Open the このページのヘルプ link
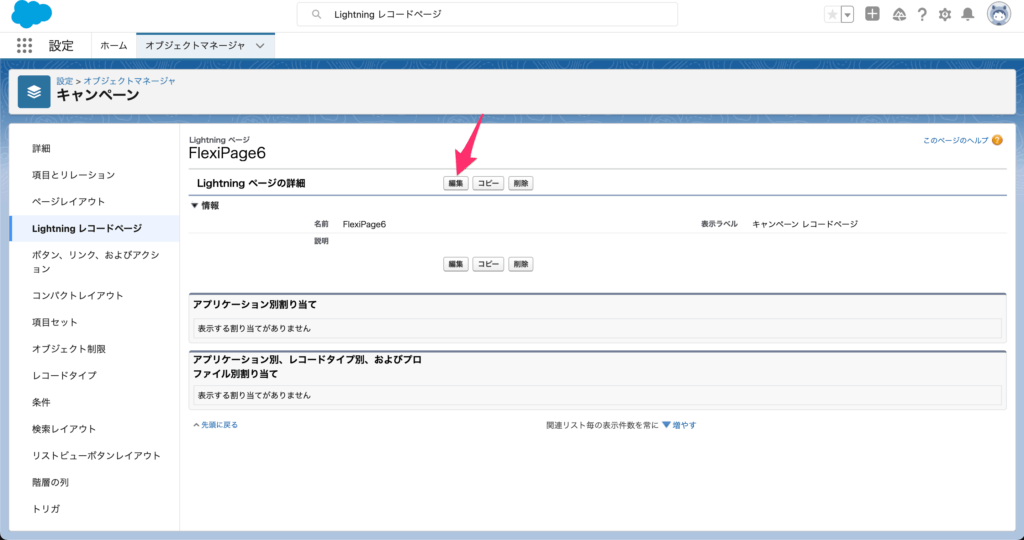Viewport: 1024px width, 540px height. [x=955, y=141]
